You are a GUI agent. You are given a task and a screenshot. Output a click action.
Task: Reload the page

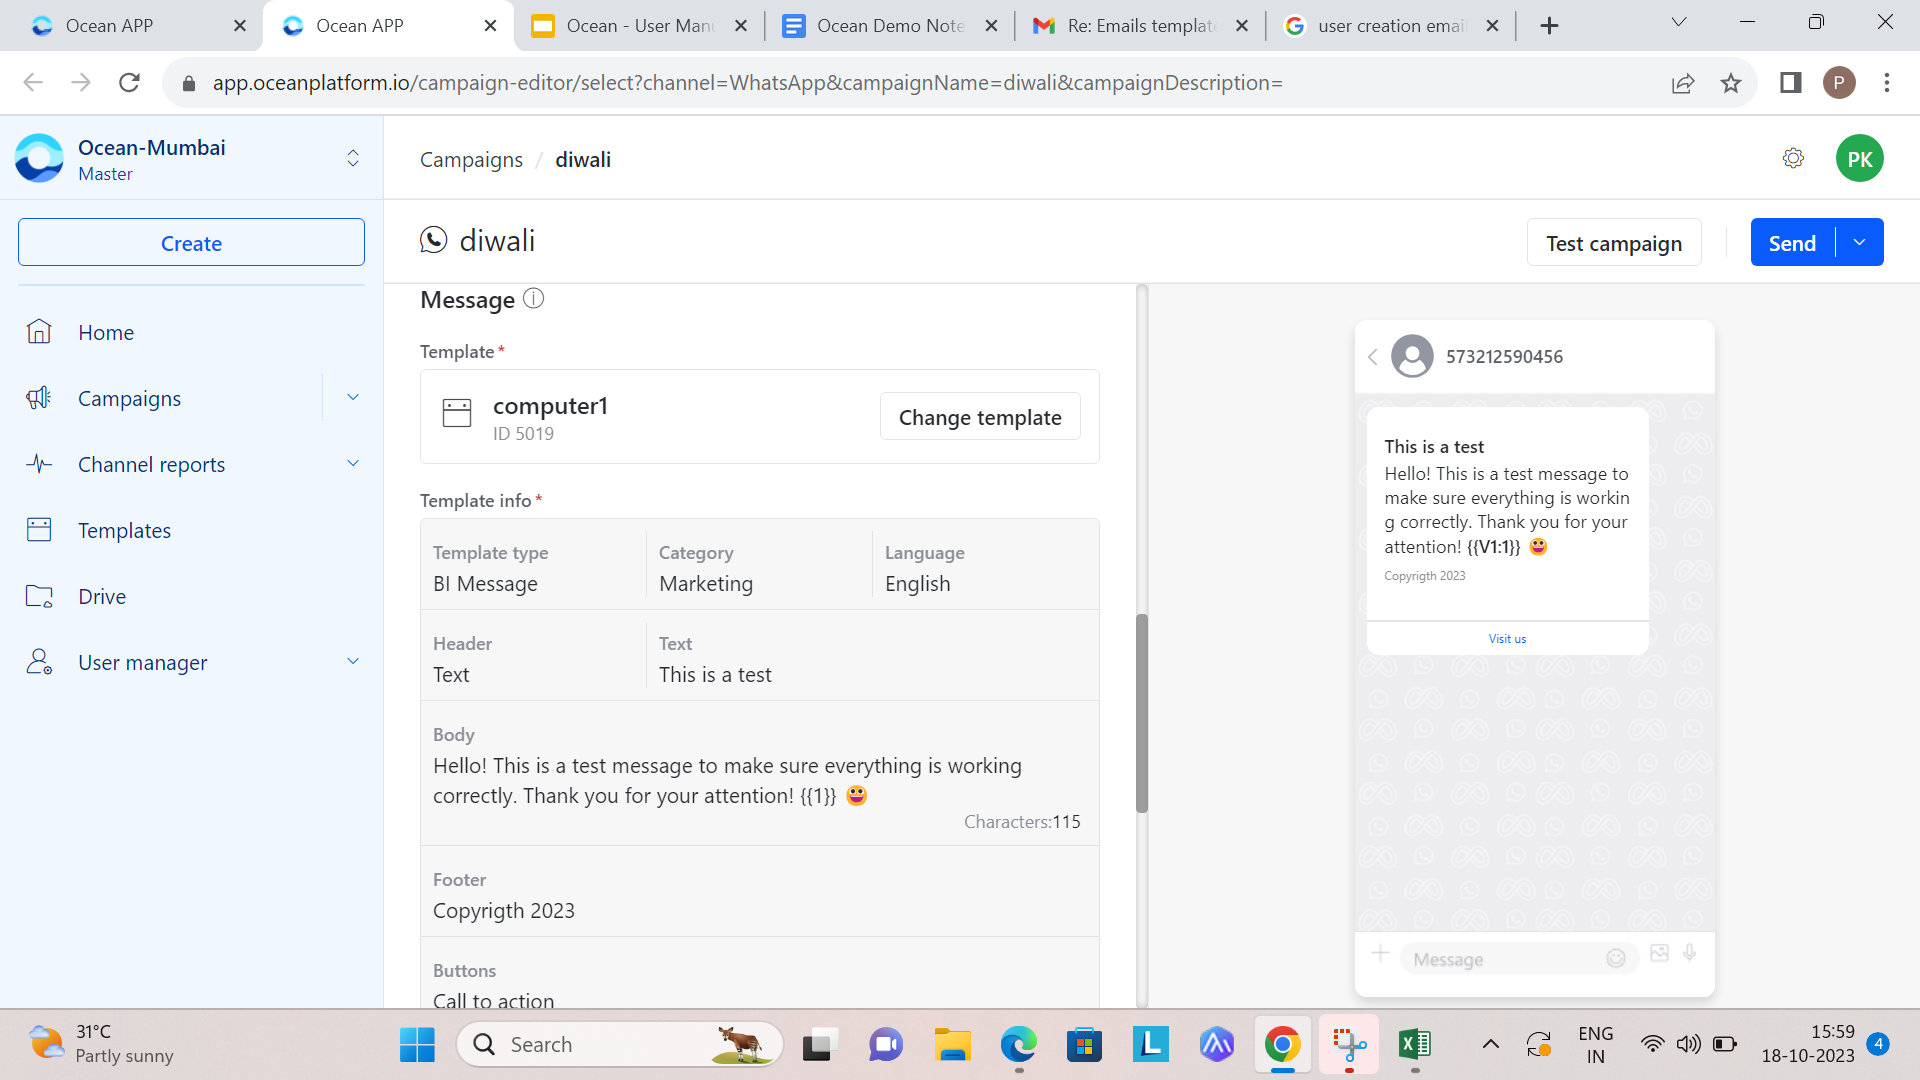point(129,83)
